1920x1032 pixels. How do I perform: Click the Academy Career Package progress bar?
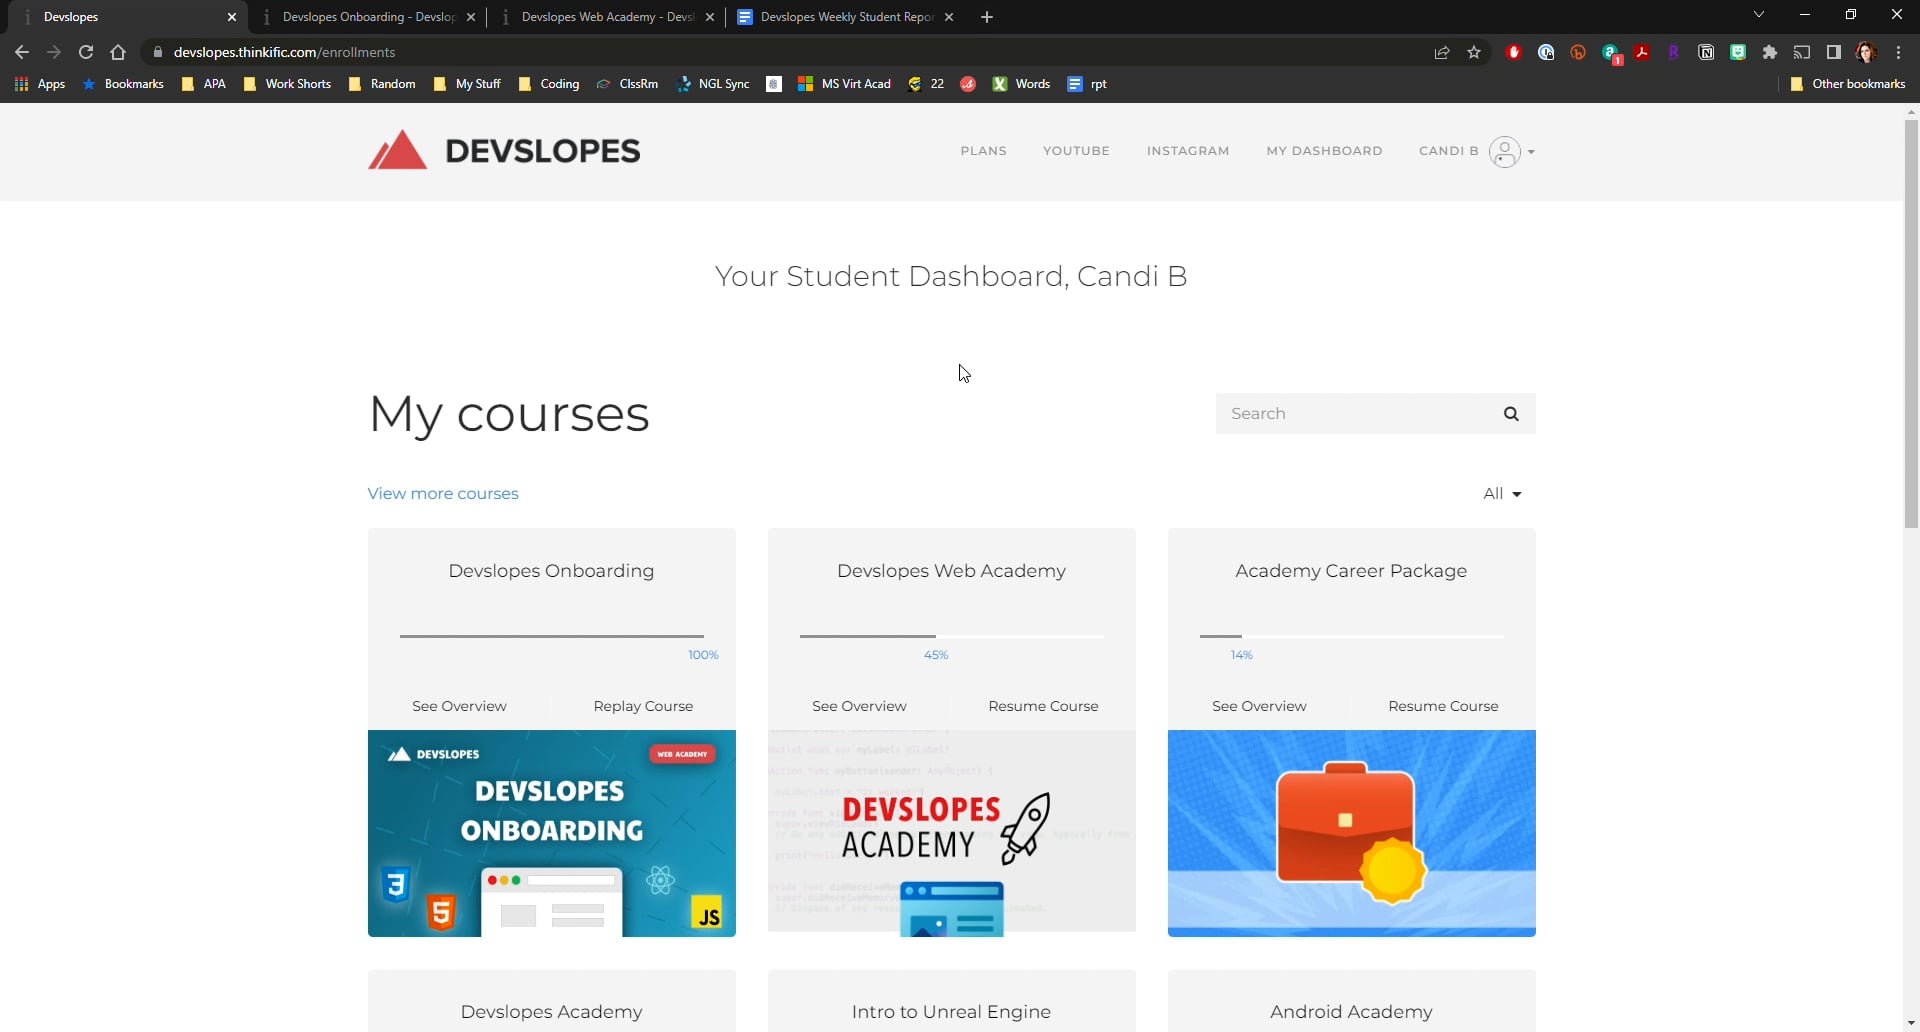[1351, 637]
